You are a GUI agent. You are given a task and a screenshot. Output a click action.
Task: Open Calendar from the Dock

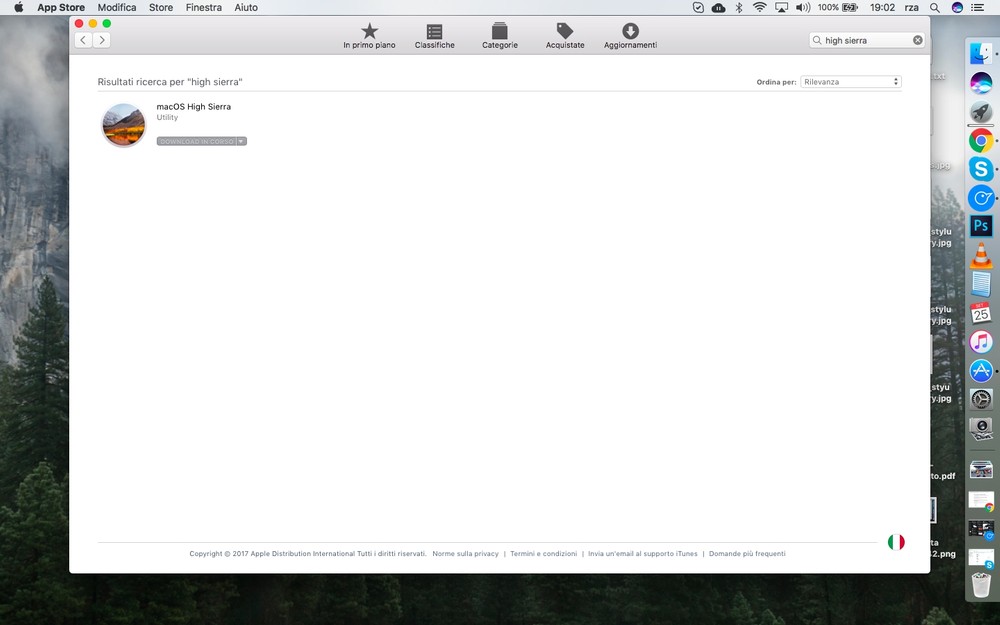pyautogui.click(x=981, y=313)
